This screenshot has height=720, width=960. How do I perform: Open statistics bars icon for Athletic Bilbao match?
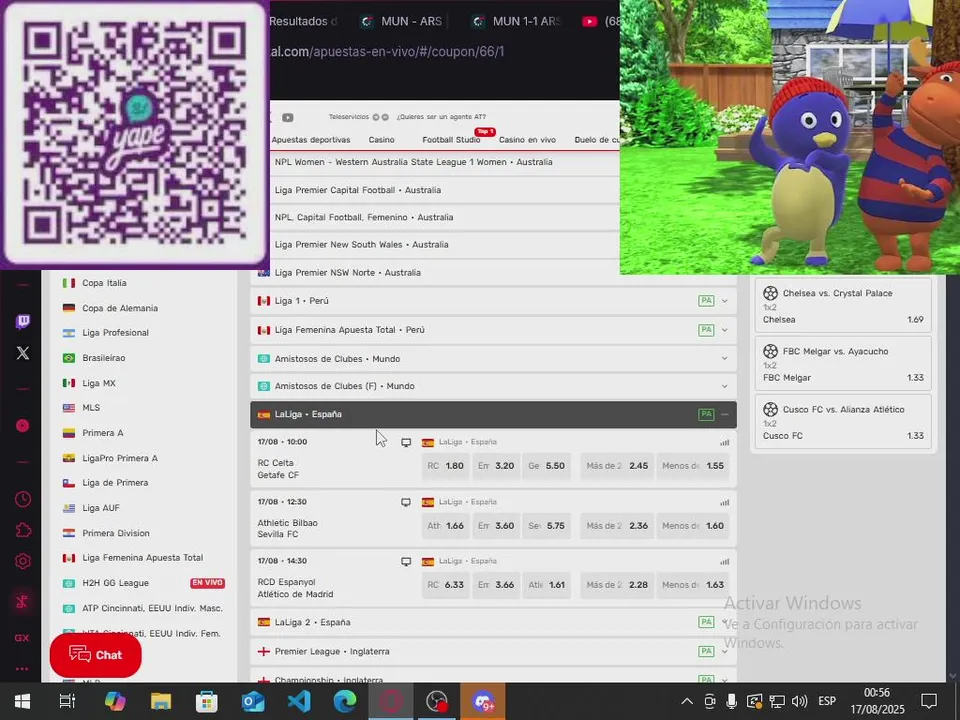[x=725, y=502]
